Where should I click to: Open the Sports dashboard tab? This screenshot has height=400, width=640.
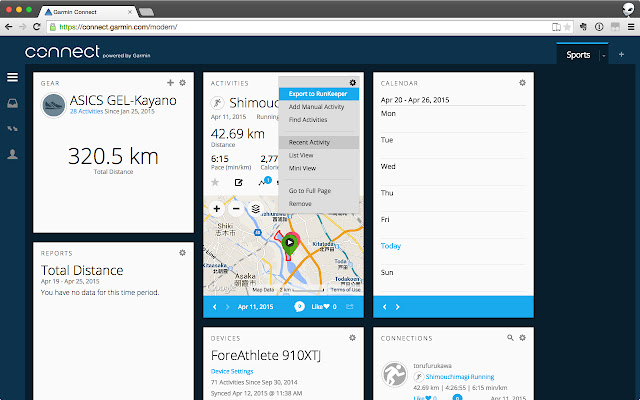(578, 55)
